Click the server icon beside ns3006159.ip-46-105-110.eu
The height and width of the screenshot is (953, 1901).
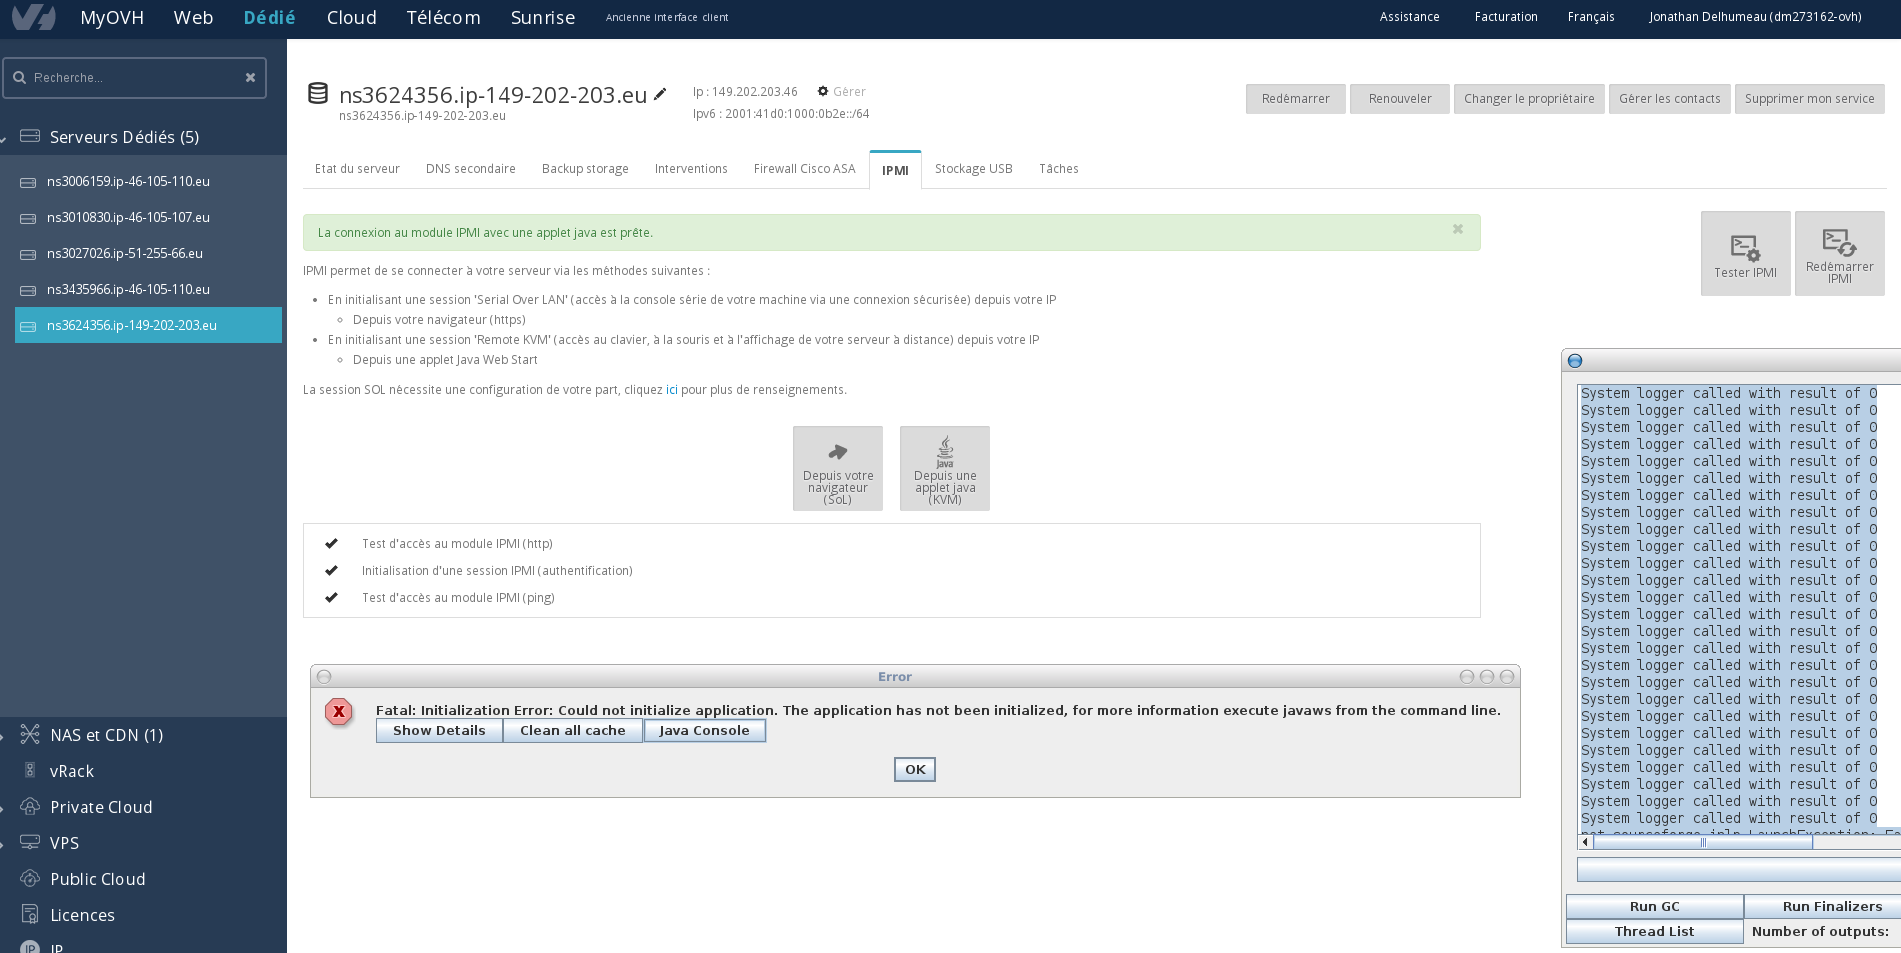tap(28, 182)
